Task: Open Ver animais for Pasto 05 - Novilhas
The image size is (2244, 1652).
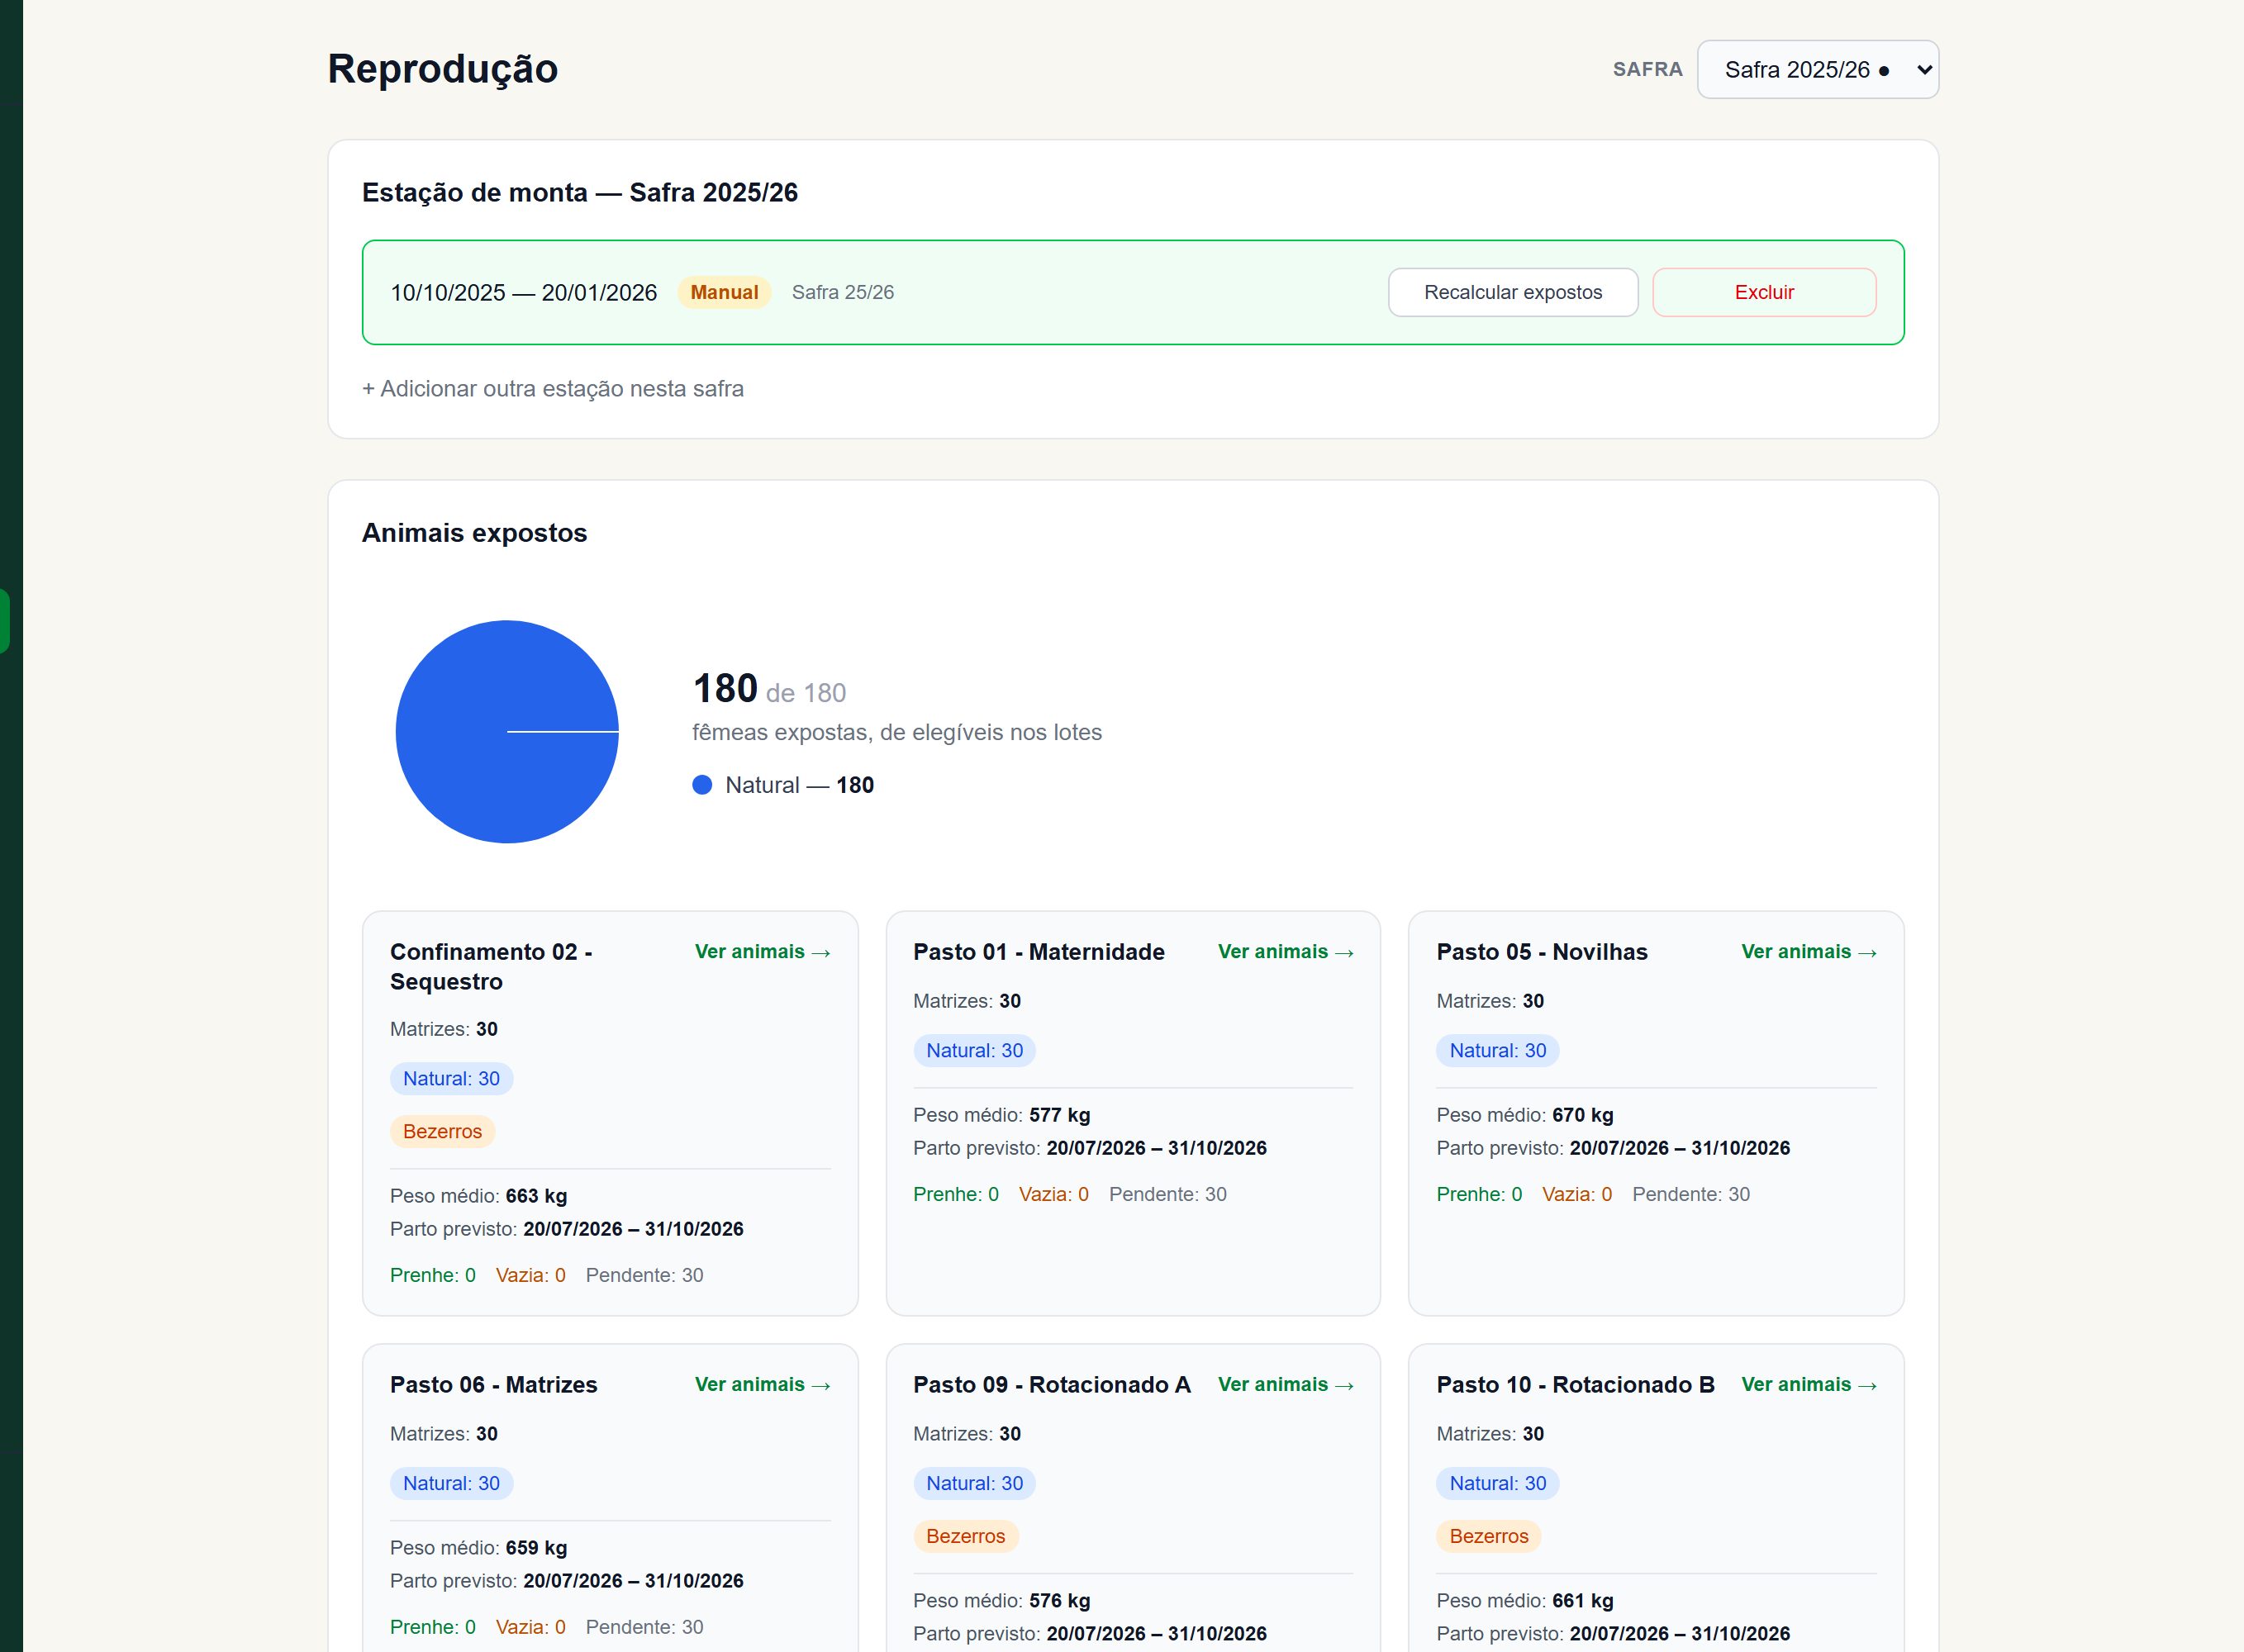Action: 1808,952
